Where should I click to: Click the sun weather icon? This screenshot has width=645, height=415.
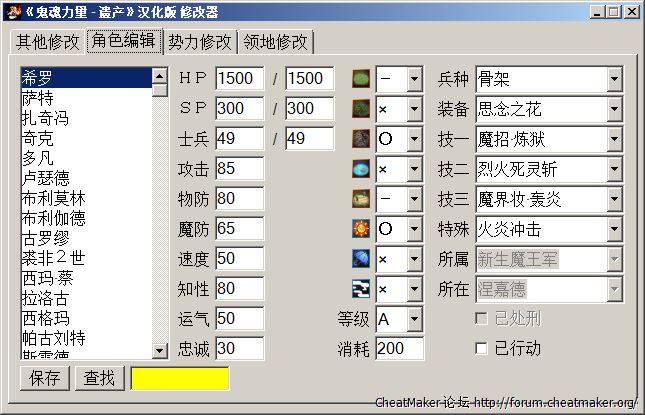tap(361, 229)
